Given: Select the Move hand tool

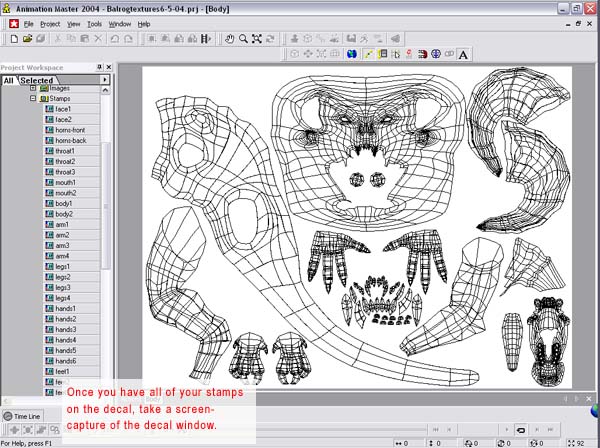Looking at the screenshot, I should click(x=229, y=38).
